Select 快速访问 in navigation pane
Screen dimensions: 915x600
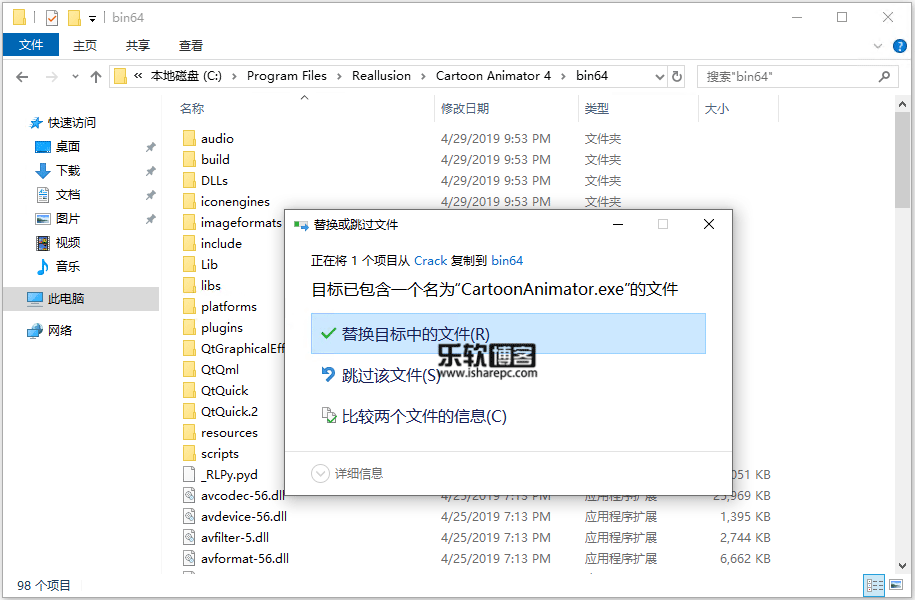pos(71,123)
